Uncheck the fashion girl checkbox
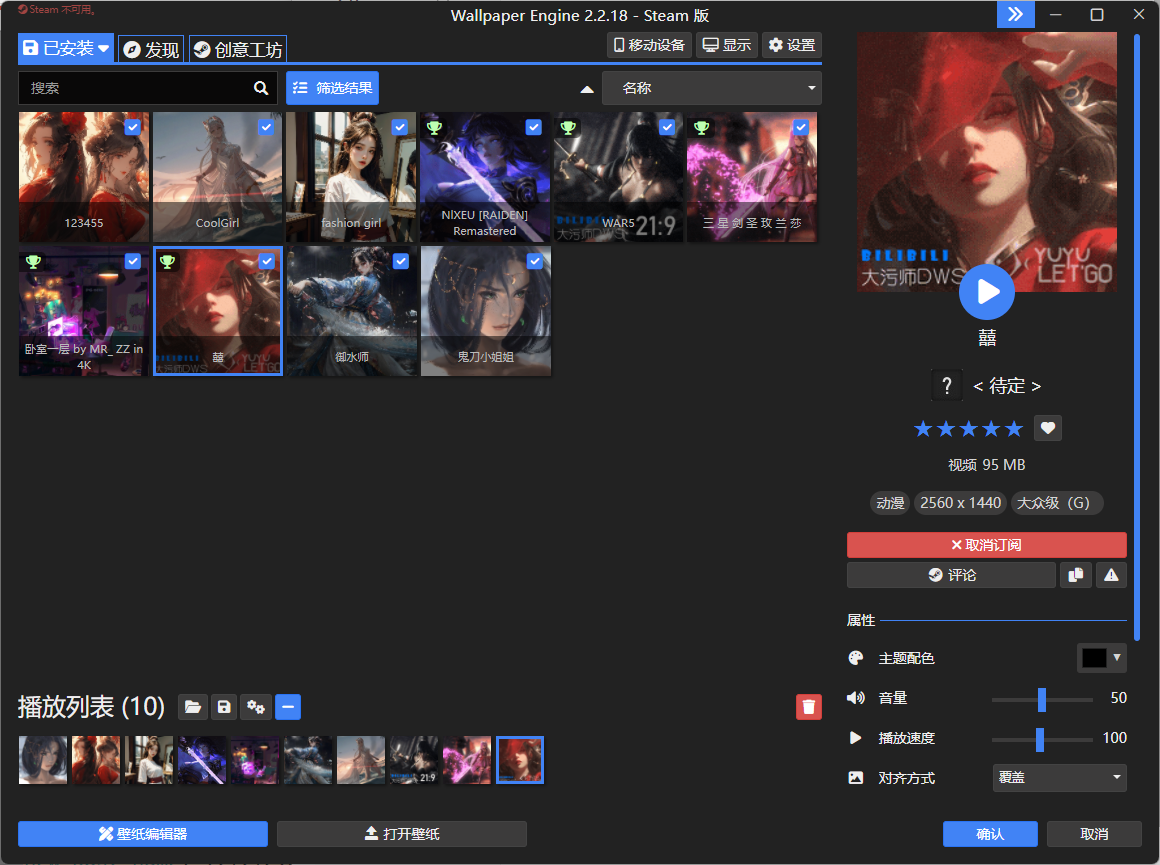 [400, 127]
